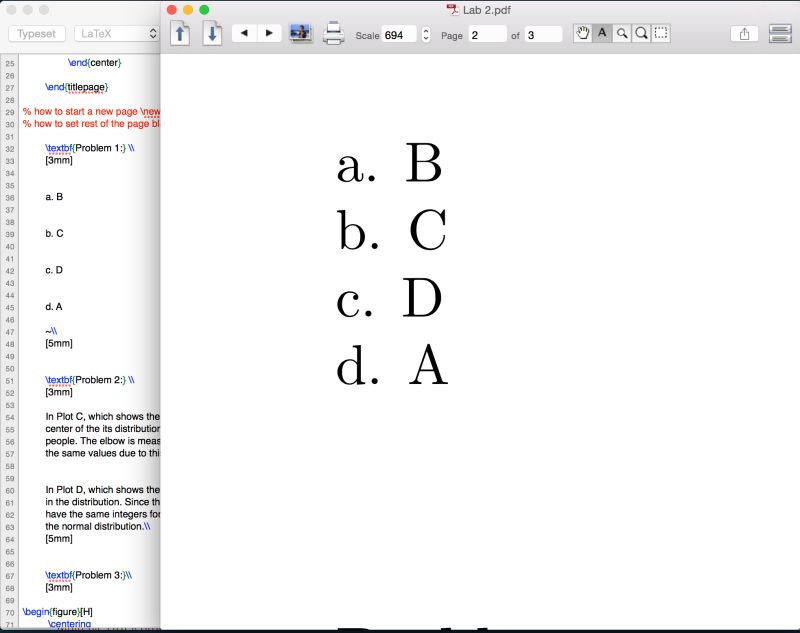Image resolution: width=800 pixels, height=633 pixels.
Task: Click line number 51 in editor gutter
Action: coord(10,381)
